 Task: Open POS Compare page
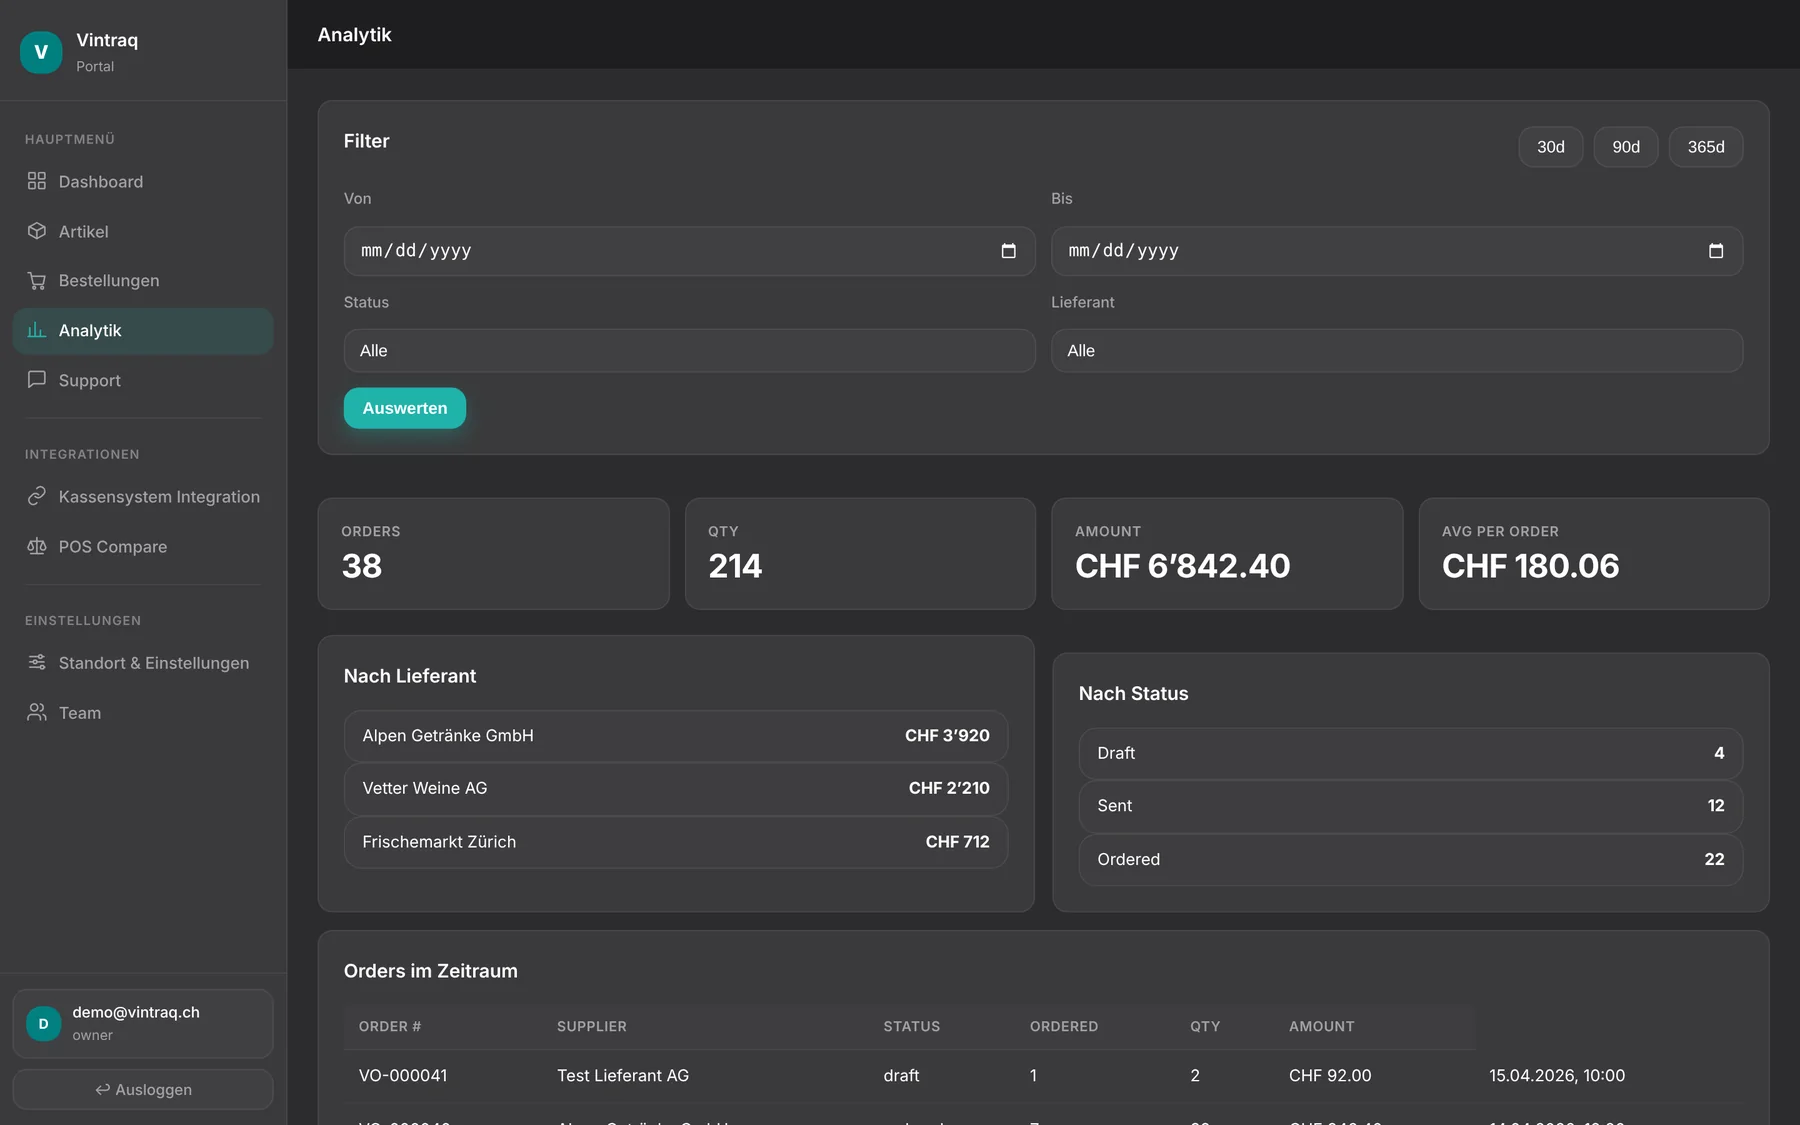pyautogui.click(x=143, y=546)
